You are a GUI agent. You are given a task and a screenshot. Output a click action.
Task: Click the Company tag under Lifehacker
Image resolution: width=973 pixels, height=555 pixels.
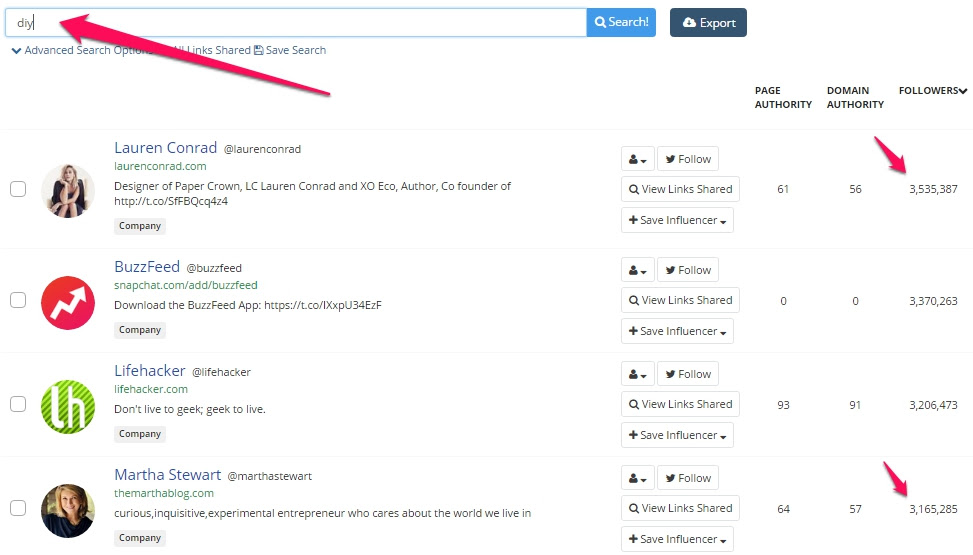(140, 433)
